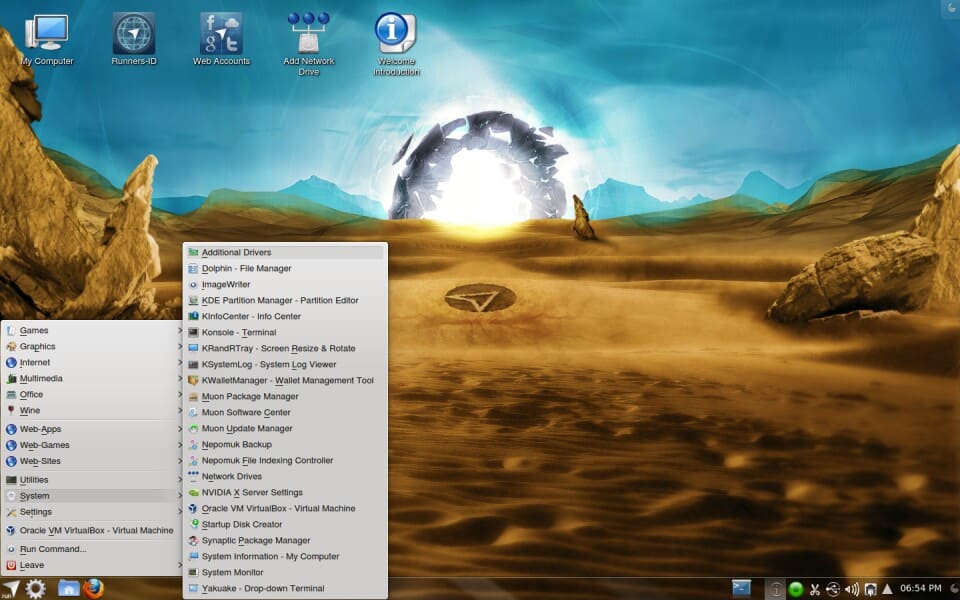Launch Synaptic Package Manager
The height and width of the screenshot is (600, 960).
[x=285, y=541]
